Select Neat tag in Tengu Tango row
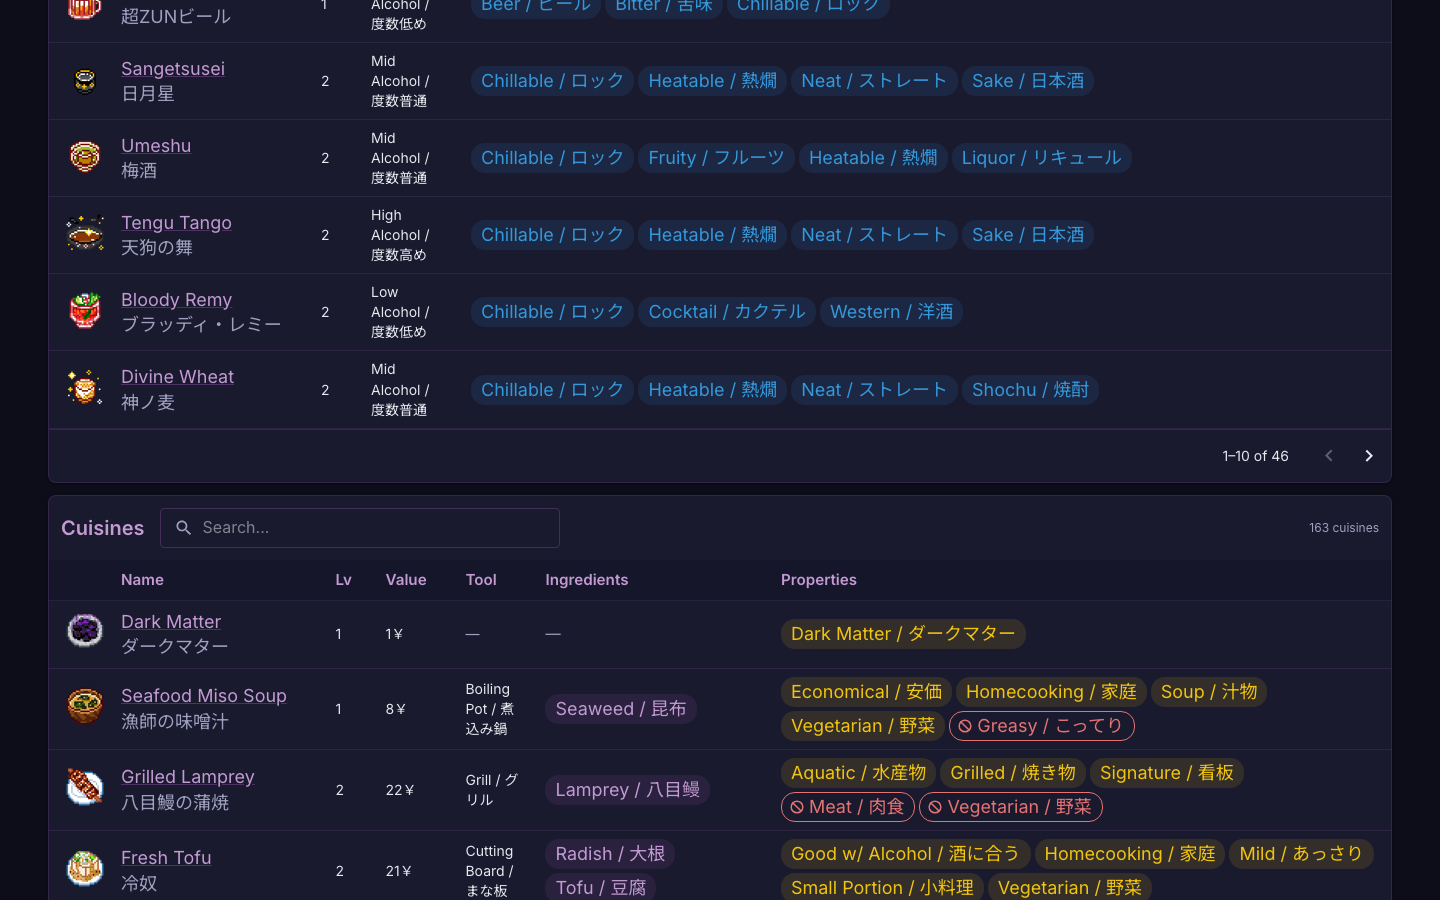Screen dimensions: 1440x900 [x=874, y=235]
